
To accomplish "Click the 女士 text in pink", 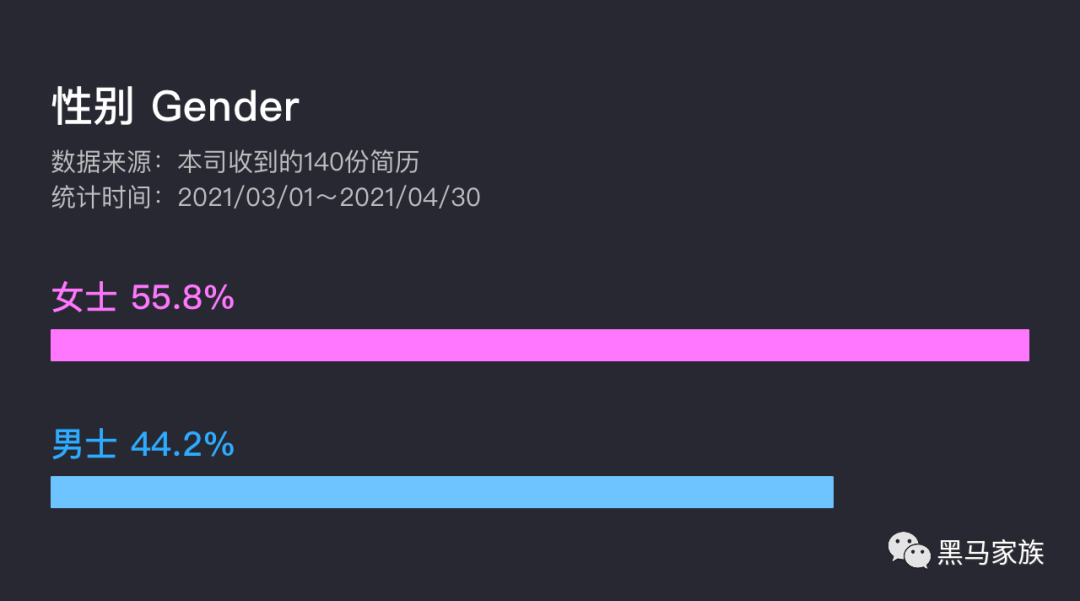I will [x=84, y=297].
